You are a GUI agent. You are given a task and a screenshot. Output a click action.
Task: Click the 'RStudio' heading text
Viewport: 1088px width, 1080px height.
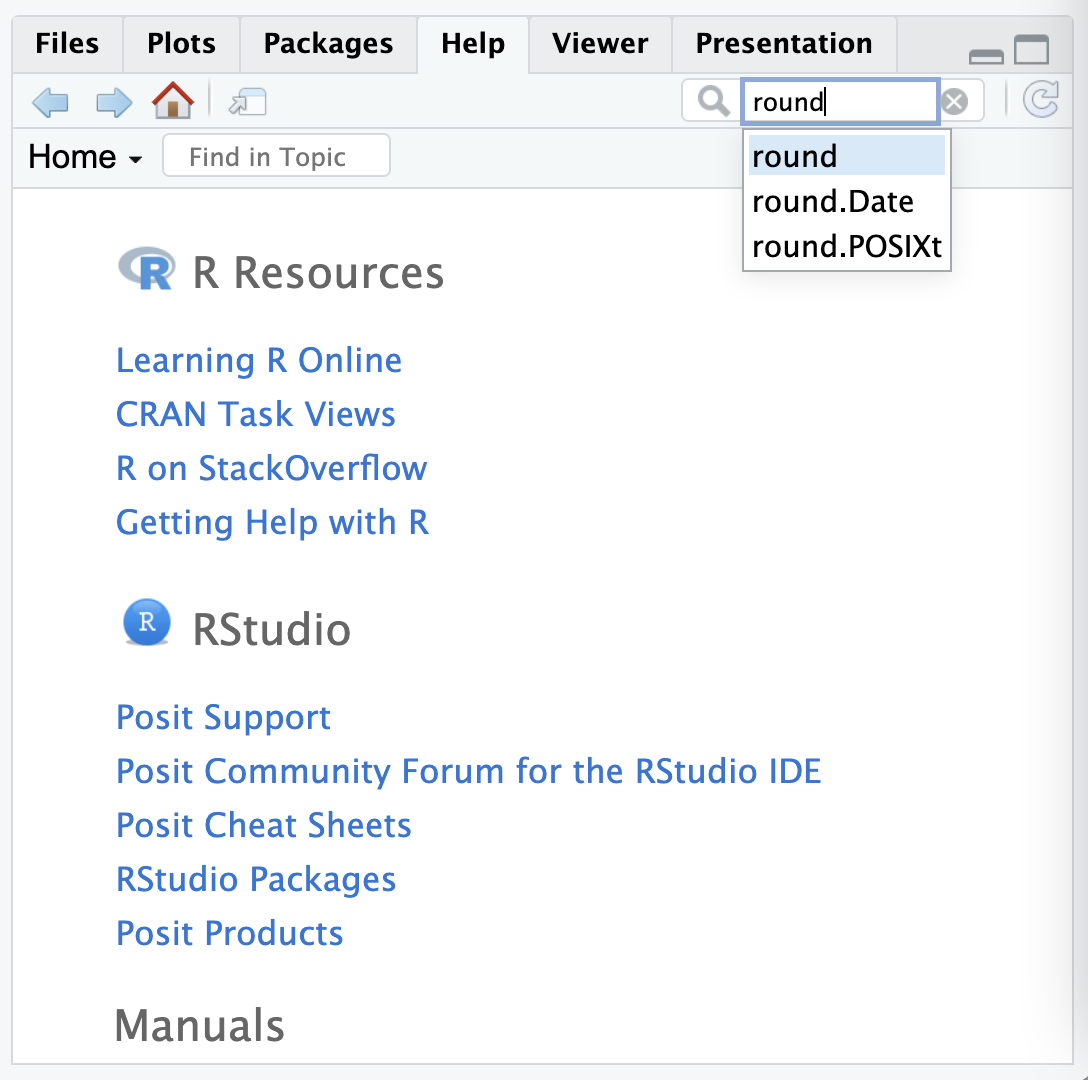(271, 630)
